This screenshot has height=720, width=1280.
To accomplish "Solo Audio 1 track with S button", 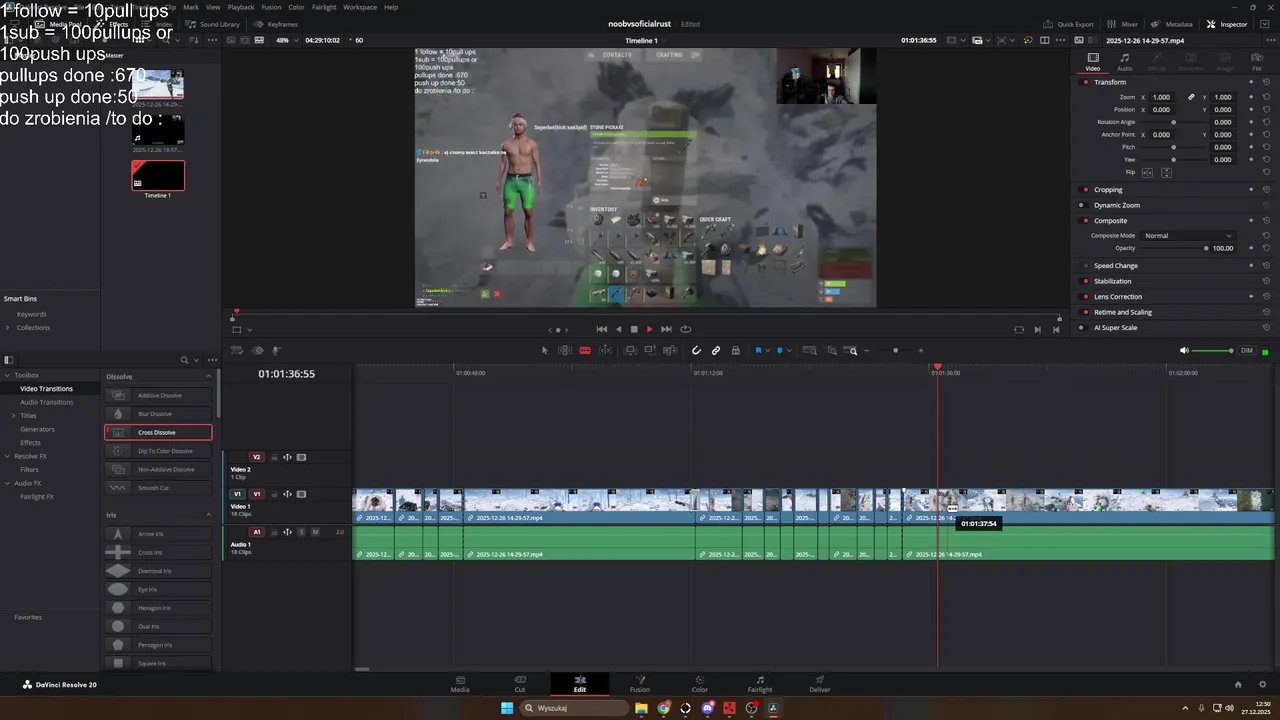I will coord(301,532).
